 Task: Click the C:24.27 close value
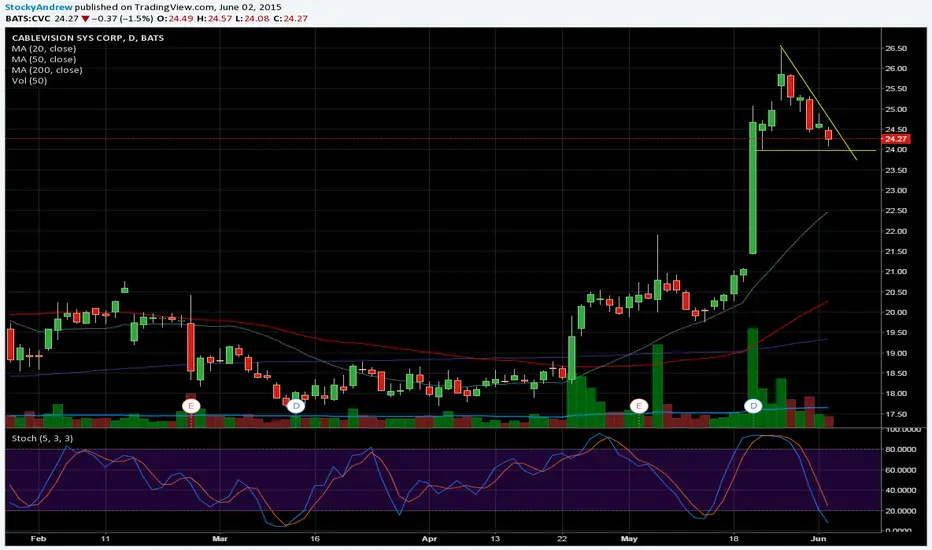(x=291, y=18)
